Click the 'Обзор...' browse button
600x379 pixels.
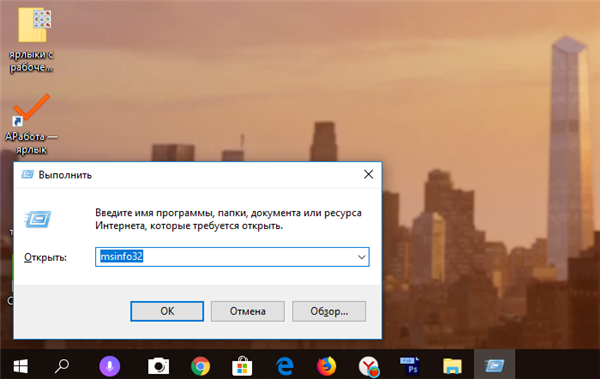329,311
